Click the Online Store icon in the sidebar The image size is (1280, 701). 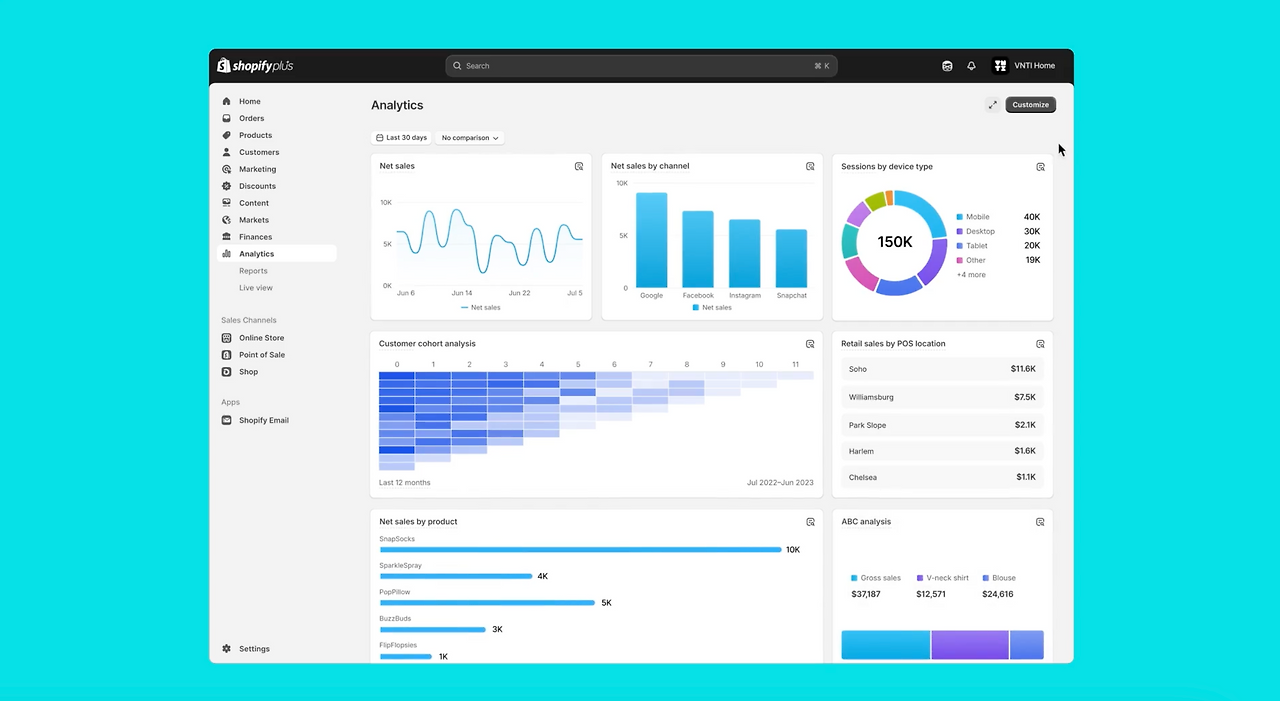[227, 338]
